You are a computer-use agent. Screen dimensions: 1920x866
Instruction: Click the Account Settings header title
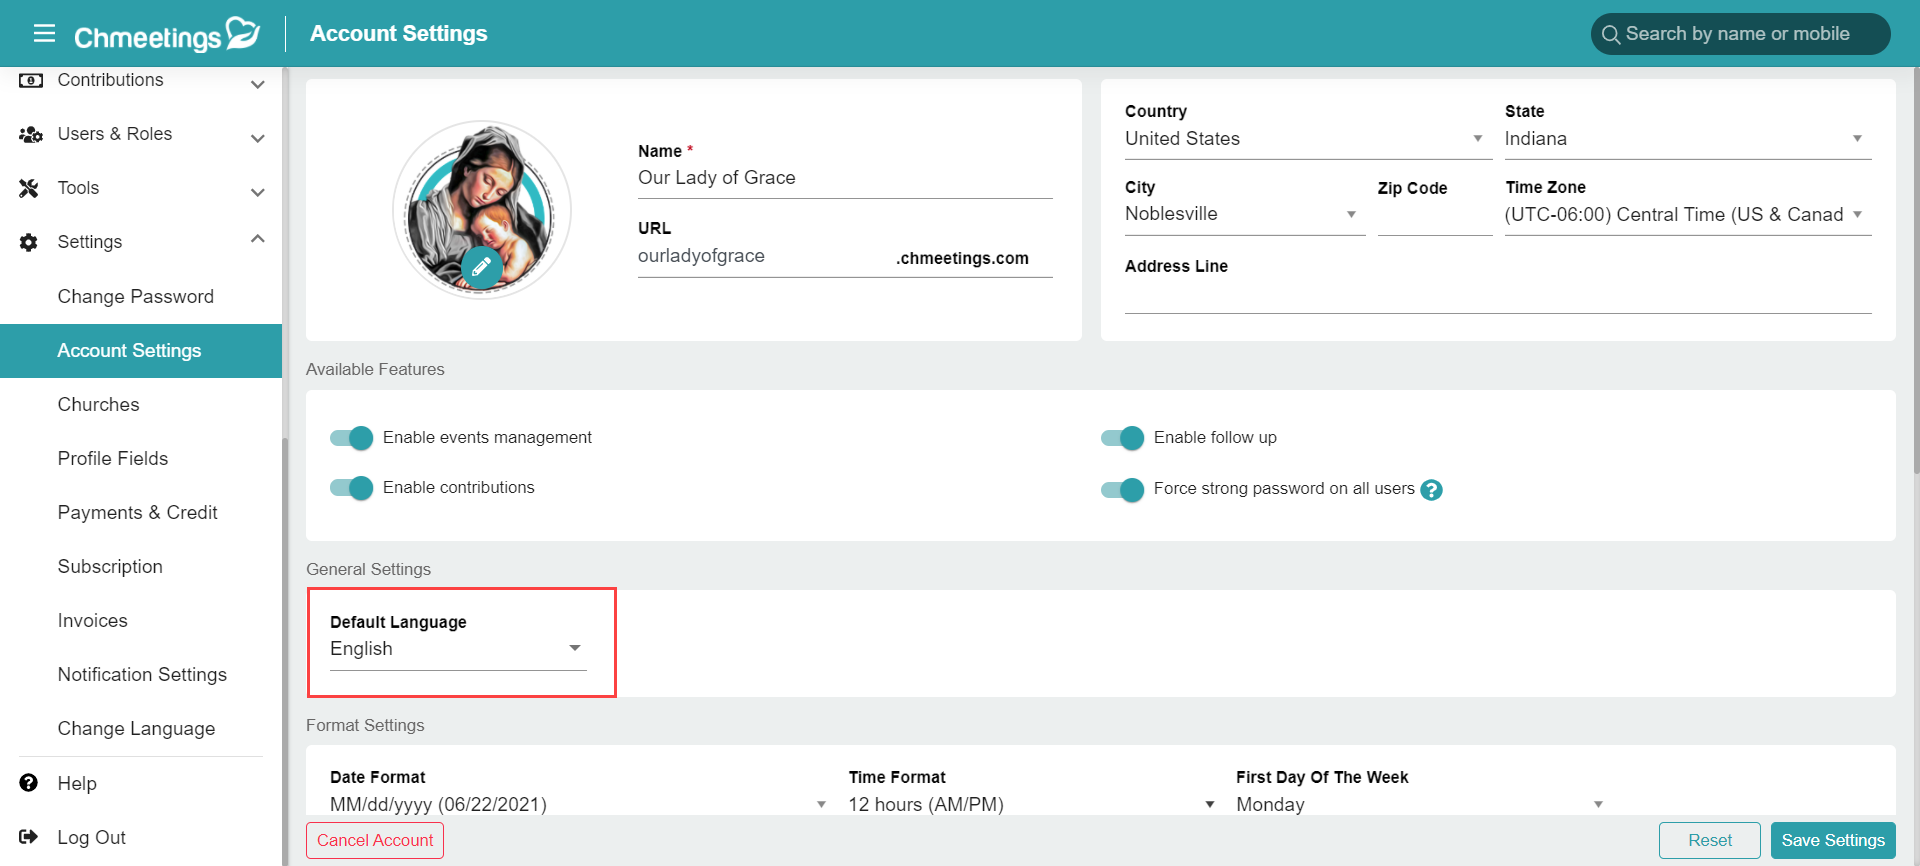pos(399,34)
